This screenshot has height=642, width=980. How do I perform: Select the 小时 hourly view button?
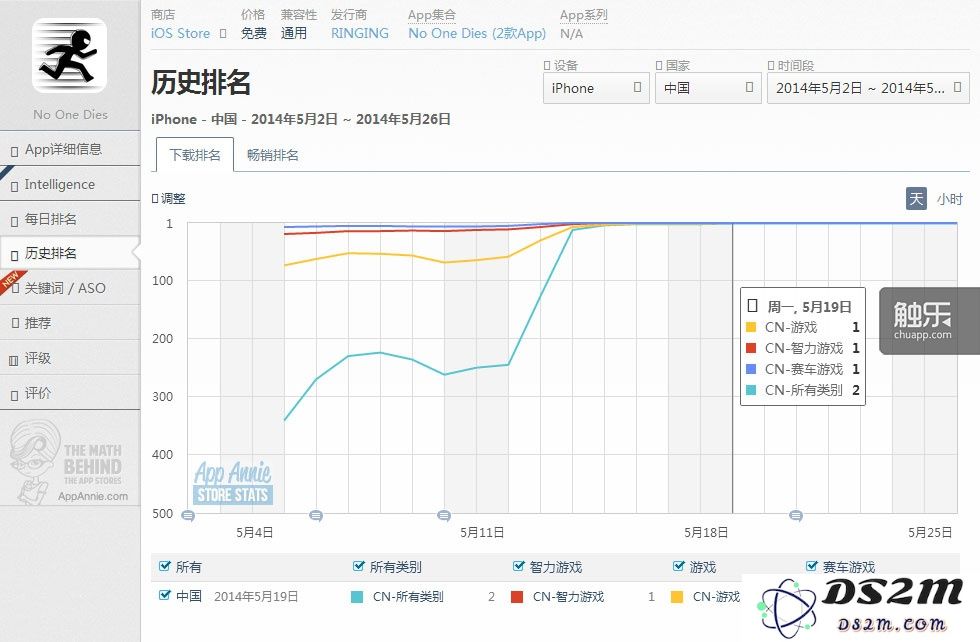pyautogui.click(x=949, y=199)
